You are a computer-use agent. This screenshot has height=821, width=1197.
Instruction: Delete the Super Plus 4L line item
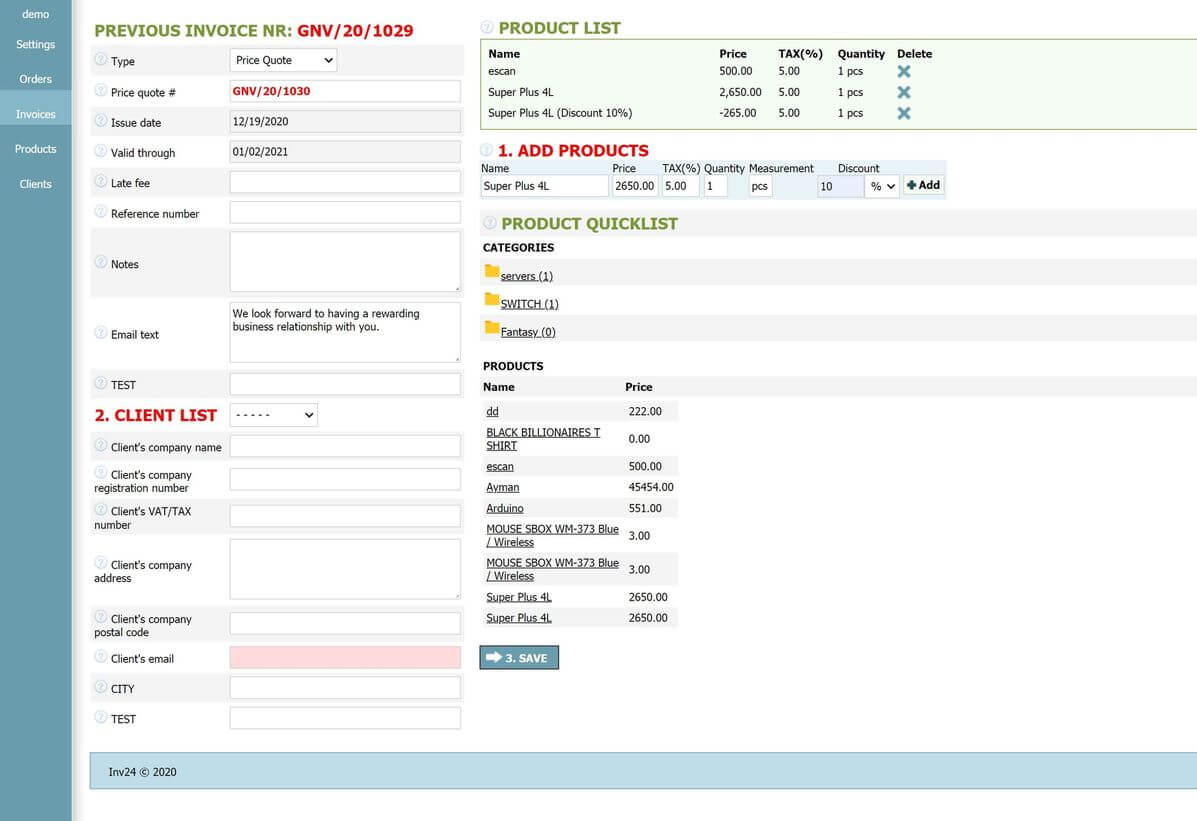(x=903, y=92)
